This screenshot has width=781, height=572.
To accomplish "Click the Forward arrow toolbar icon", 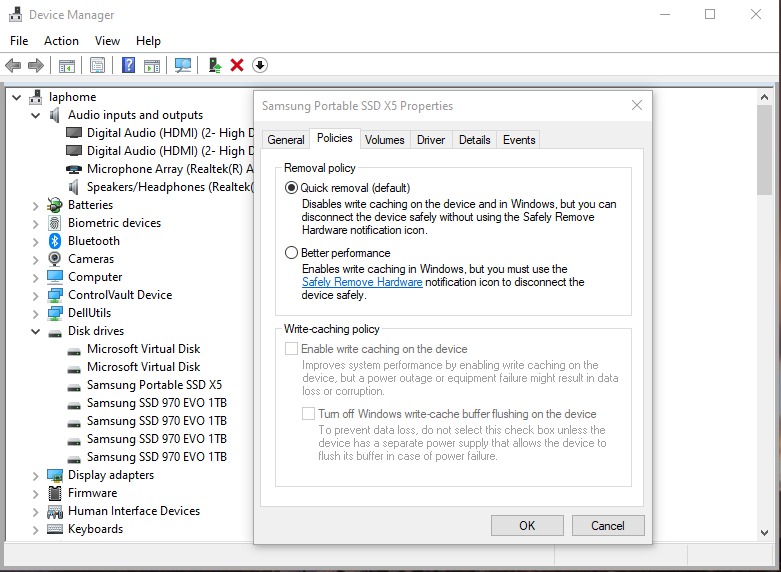I will 36,65.
